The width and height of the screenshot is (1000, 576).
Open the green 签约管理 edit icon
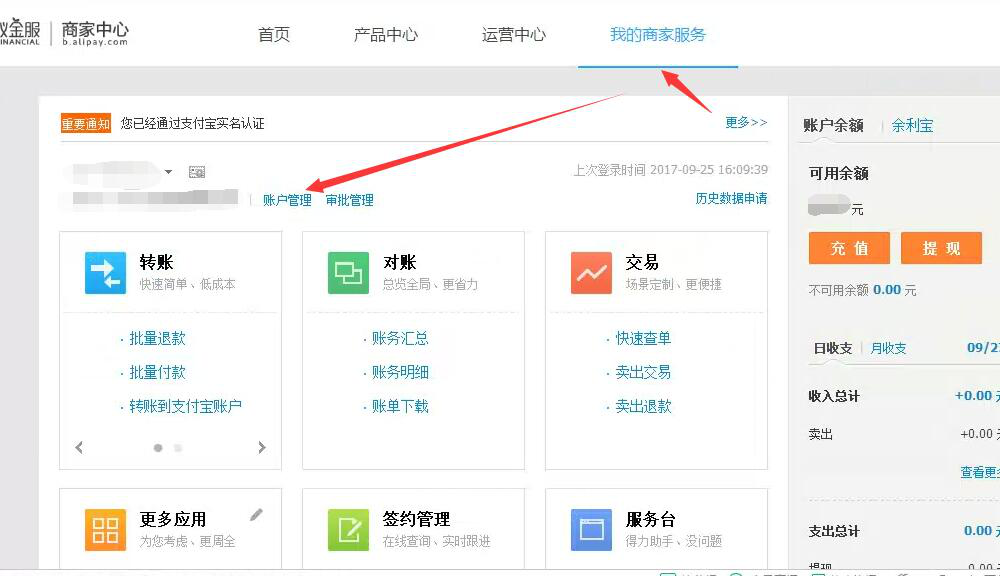(348, 529)
